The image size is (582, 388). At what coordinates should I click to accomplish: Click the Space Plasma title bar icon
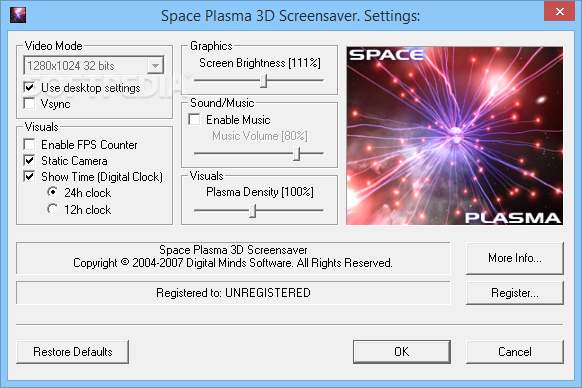click(x=18, y=15)
